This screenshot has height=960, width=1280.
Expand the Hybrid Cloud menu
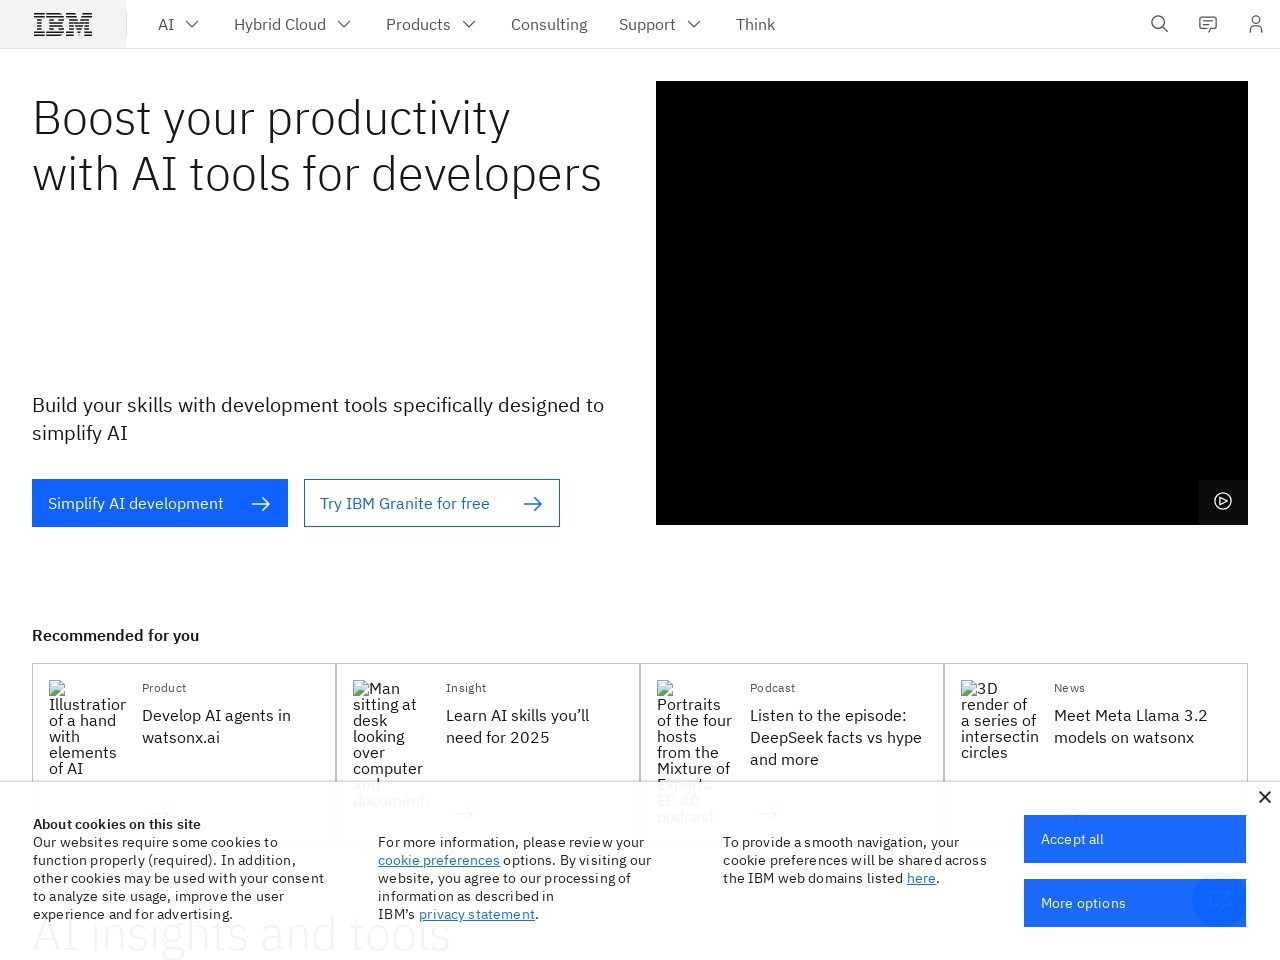(x=292, y=24)
